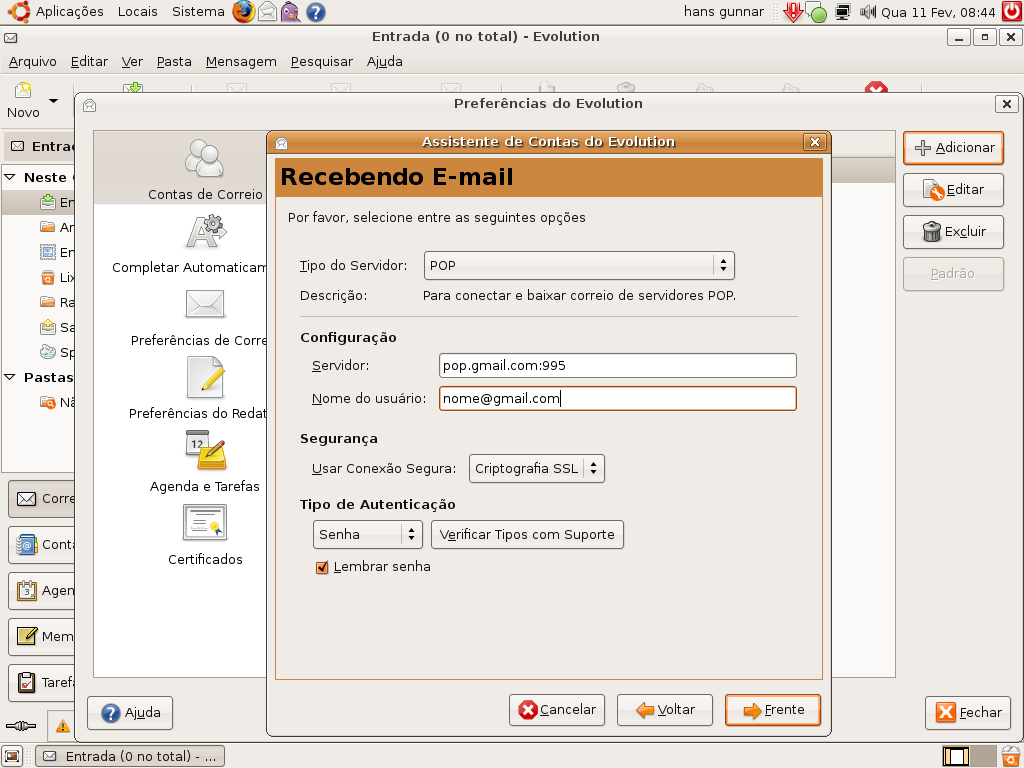The height and width of the screenshot is (768, 1024).
Task: Open Completar Automaticamente preferences icon
Action: pos(205,232)
